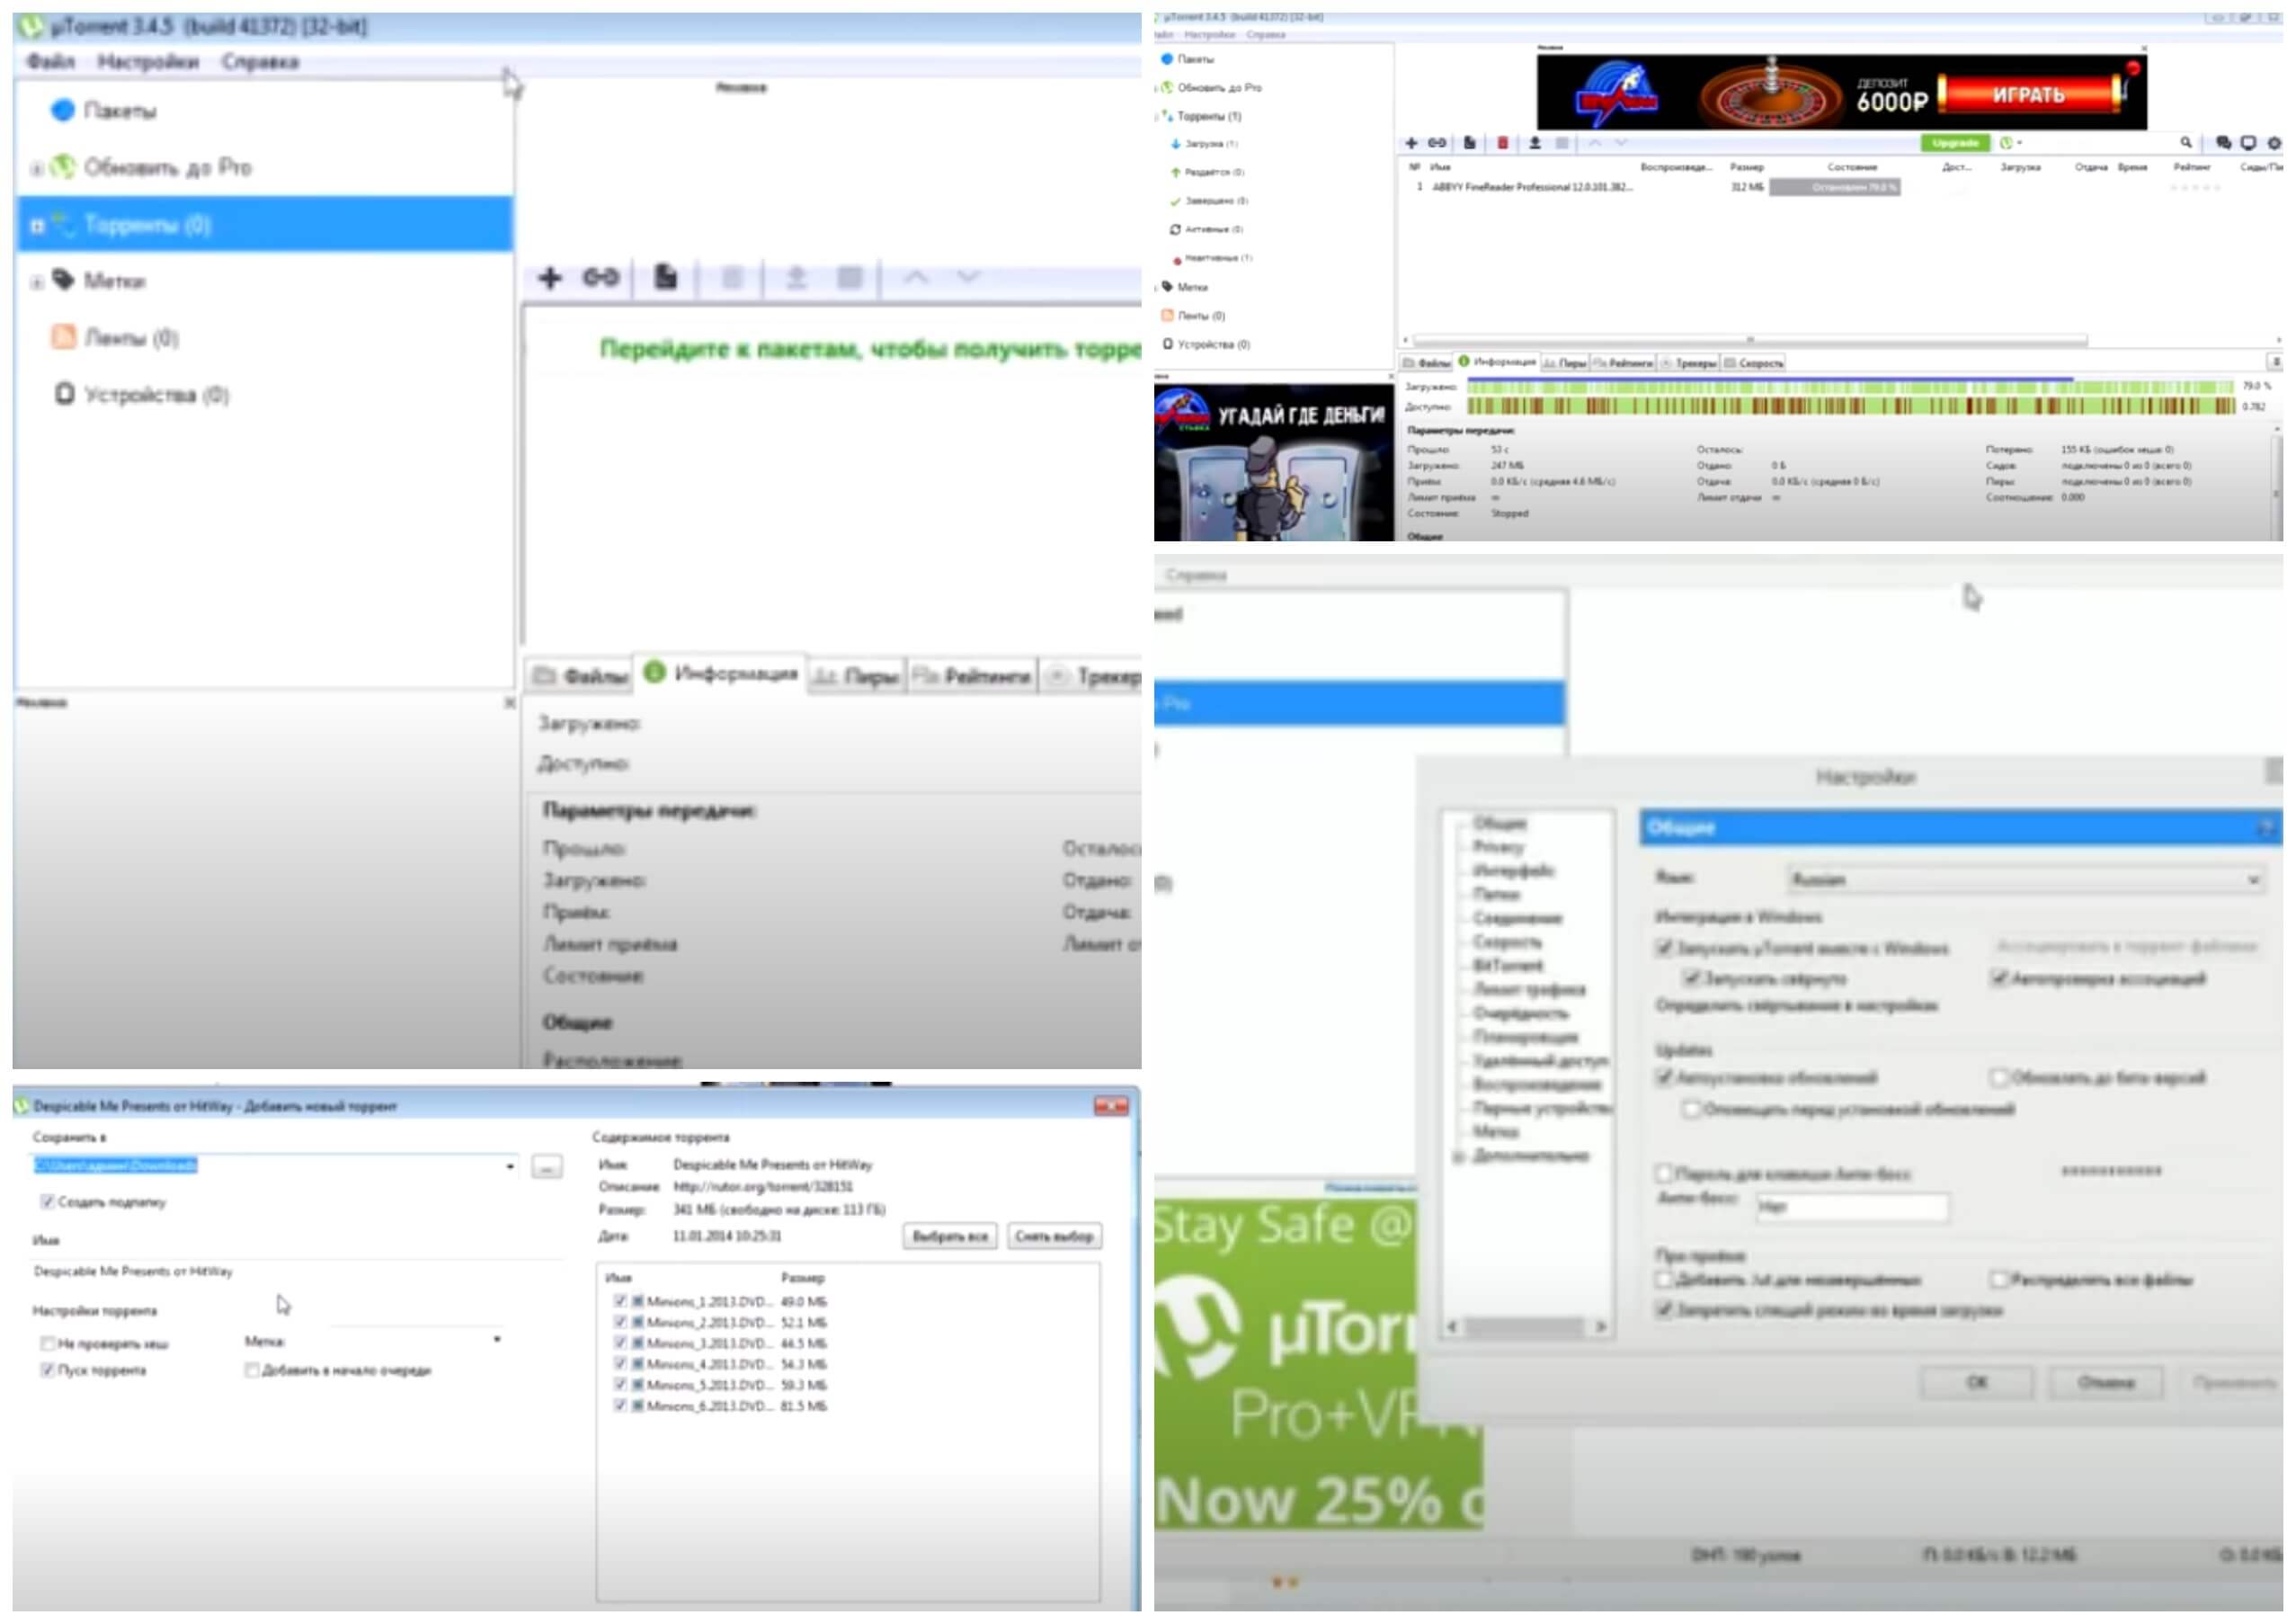The image size is (2296, 1624).
Task: Open the Скорость tab in the ABBYY window
Action: [x=1754, y=363]
